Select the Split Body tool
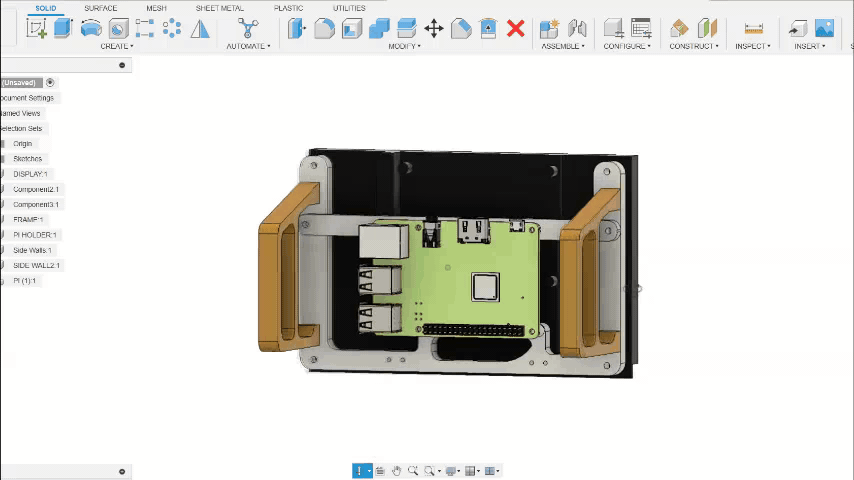 tap(406, 28)
